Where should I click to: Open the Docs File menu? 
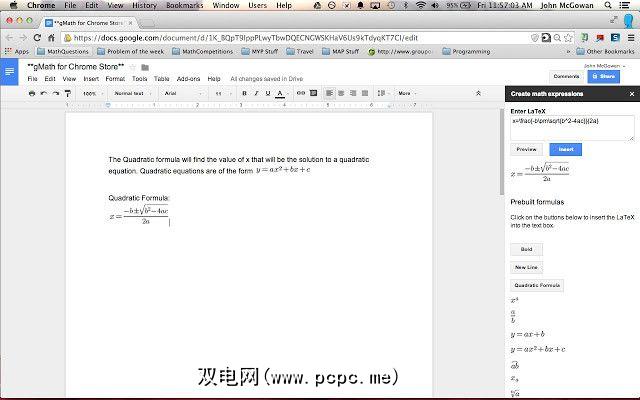32,79
